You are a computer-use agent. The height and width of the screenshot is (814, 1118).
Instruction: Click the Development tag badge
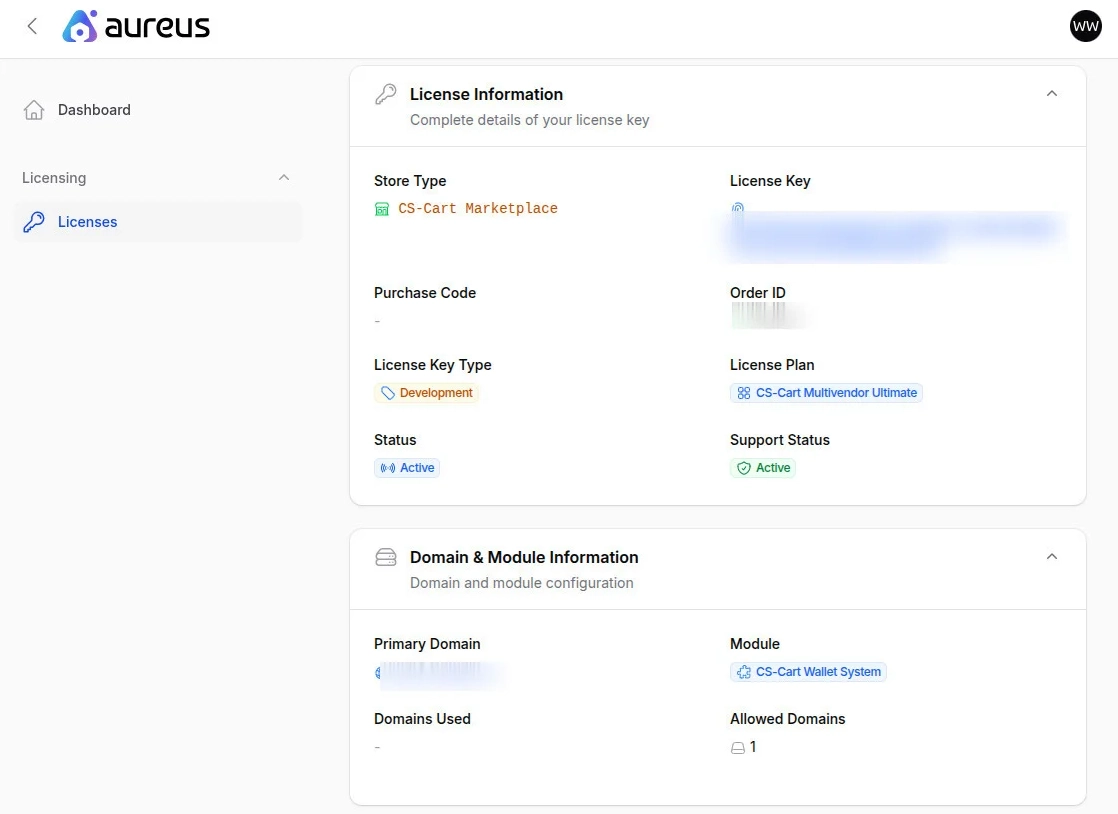pos(426,392)
